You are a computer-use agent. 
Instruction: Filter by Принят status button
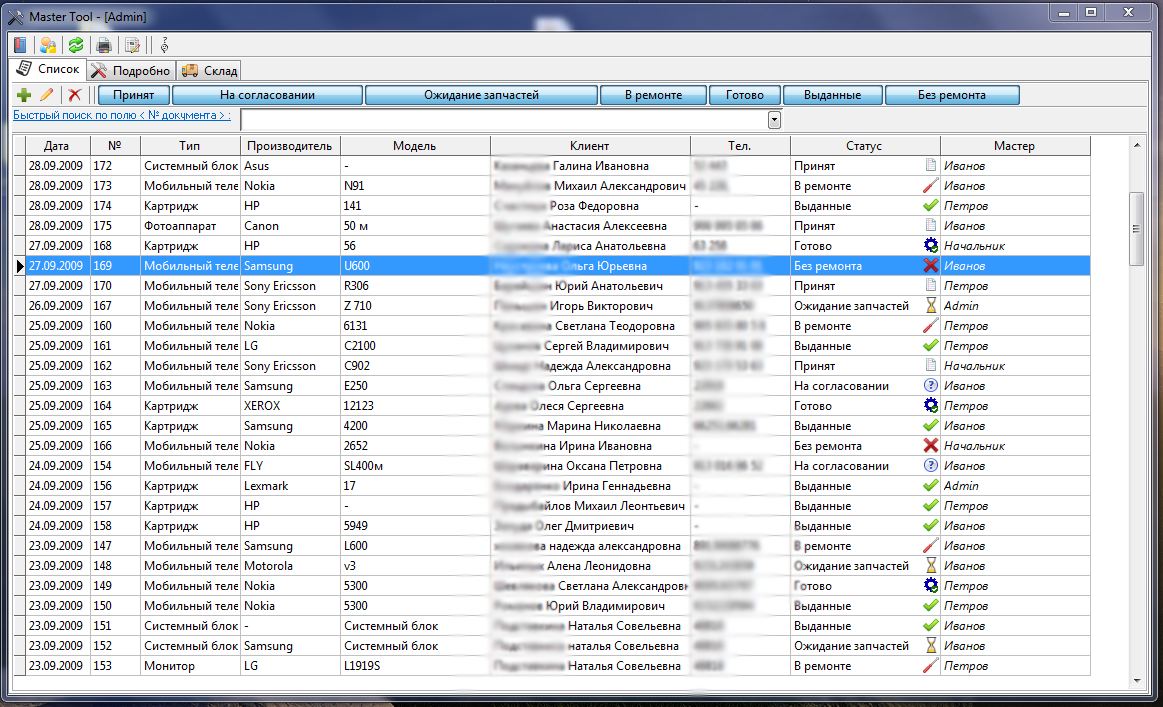click(133, 95)
